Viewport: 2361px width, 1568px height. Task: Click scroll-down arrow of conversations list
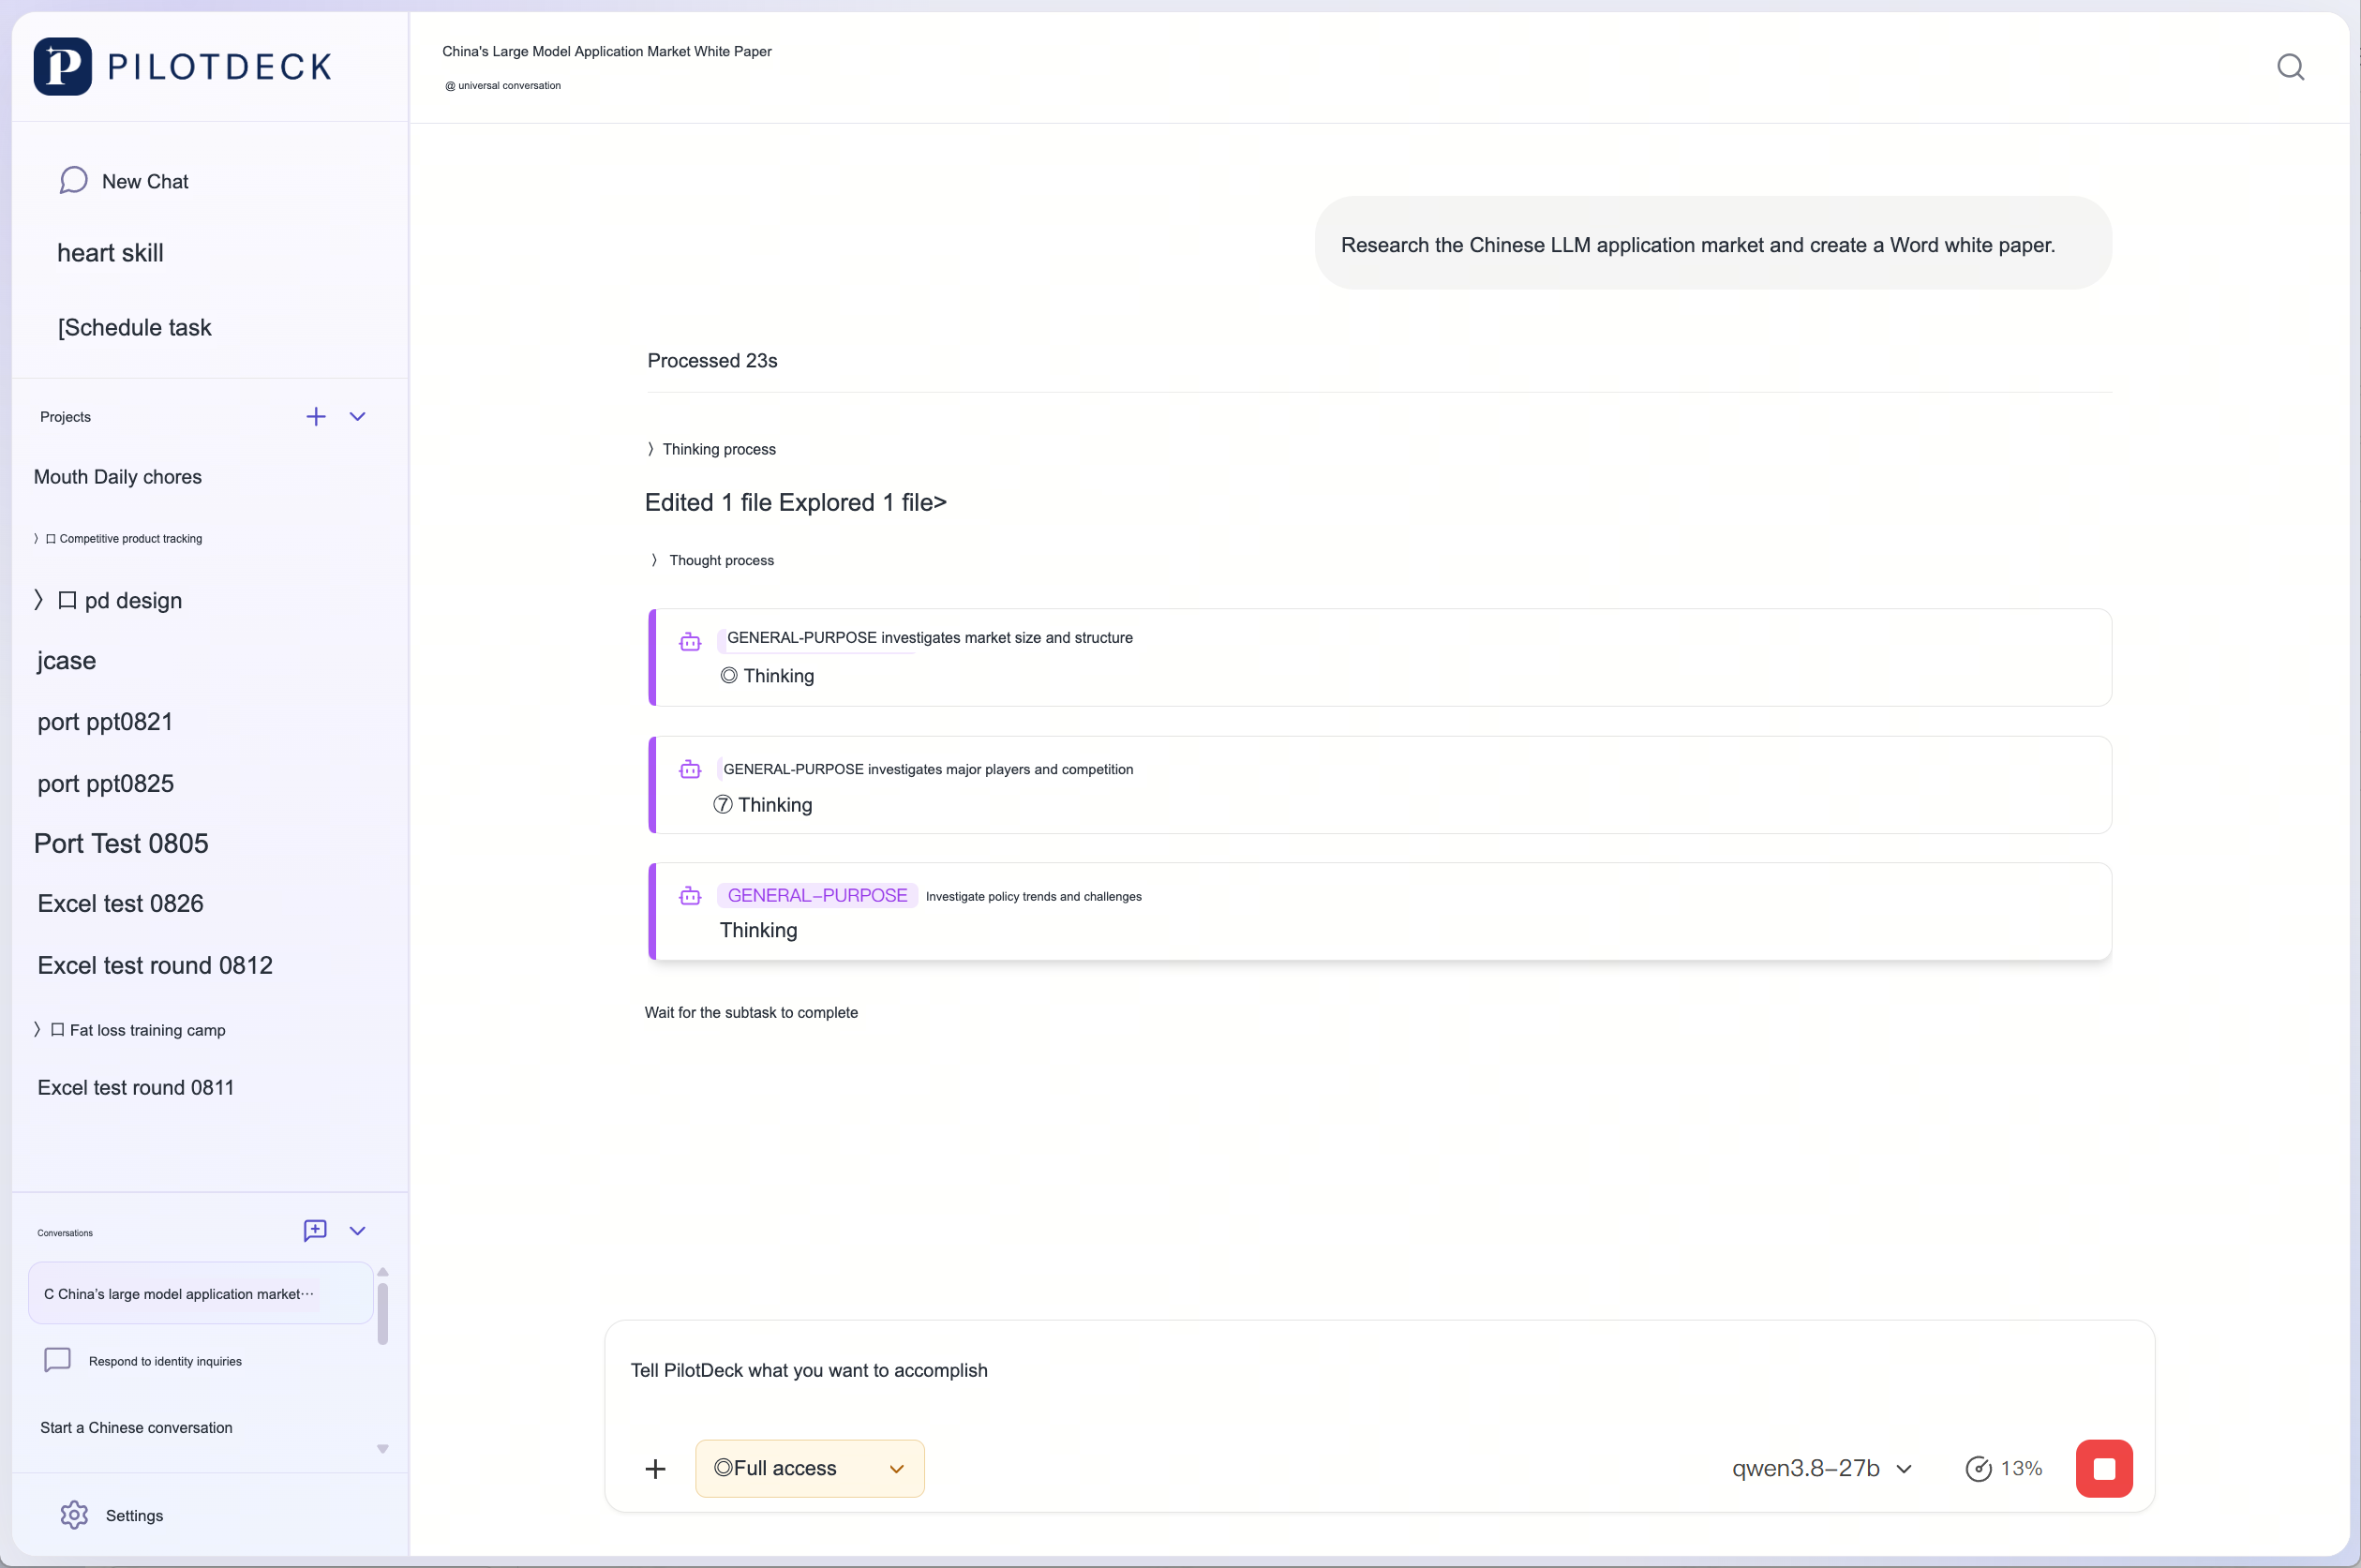(382, 1448)
